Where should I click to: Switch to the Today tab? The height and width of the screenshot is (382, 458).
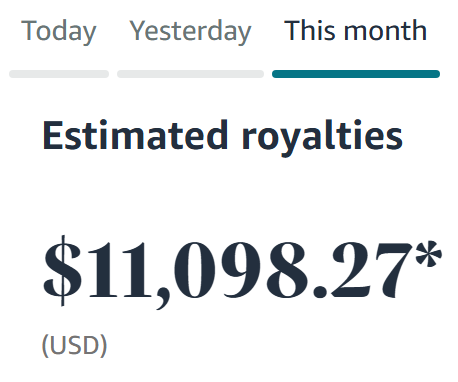click(59, 31)
